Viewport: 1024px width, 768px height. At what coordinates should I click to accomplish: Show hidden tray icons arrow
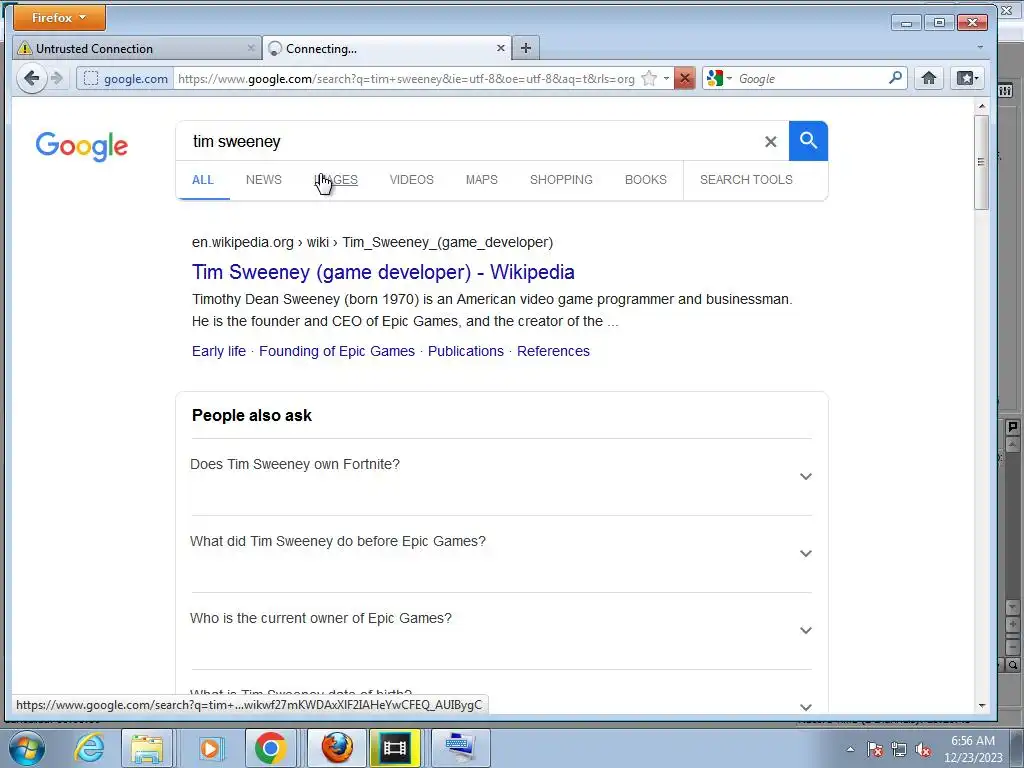(850, 749)
